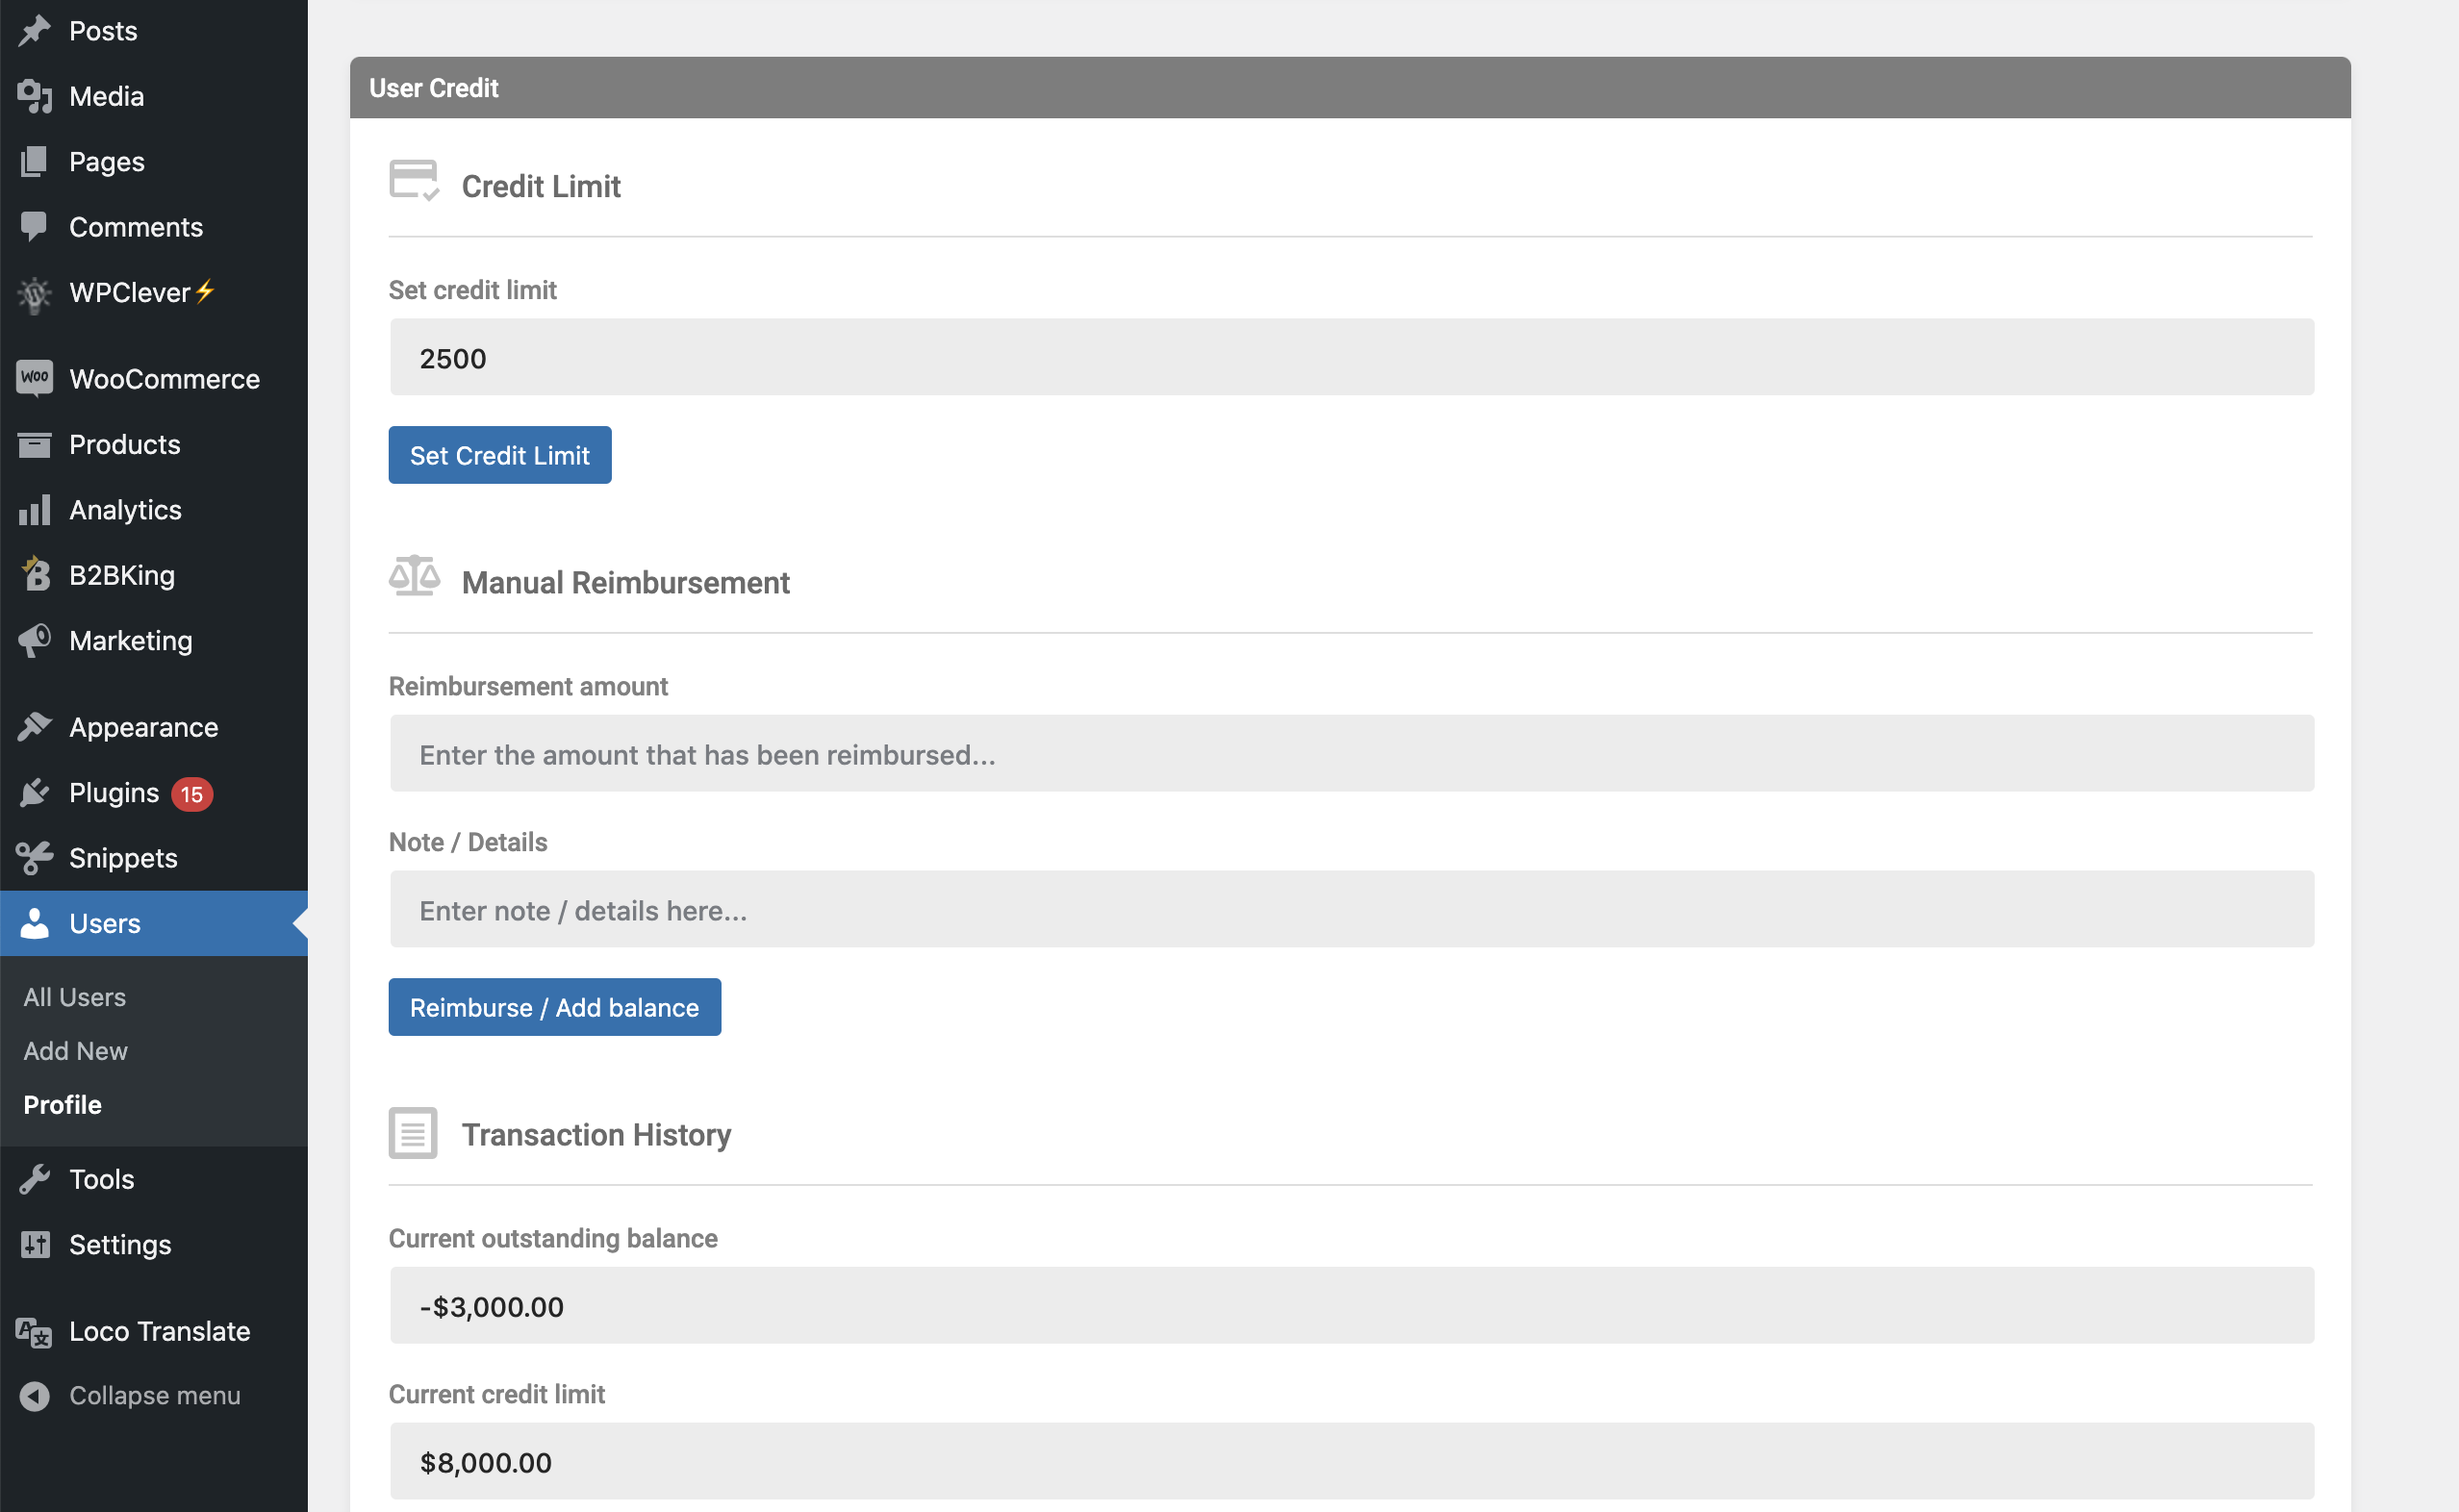The width and height of the screenshot is (2459, 1512).
Task: Open the Add New user submenu item
Action: (76, 1051)
